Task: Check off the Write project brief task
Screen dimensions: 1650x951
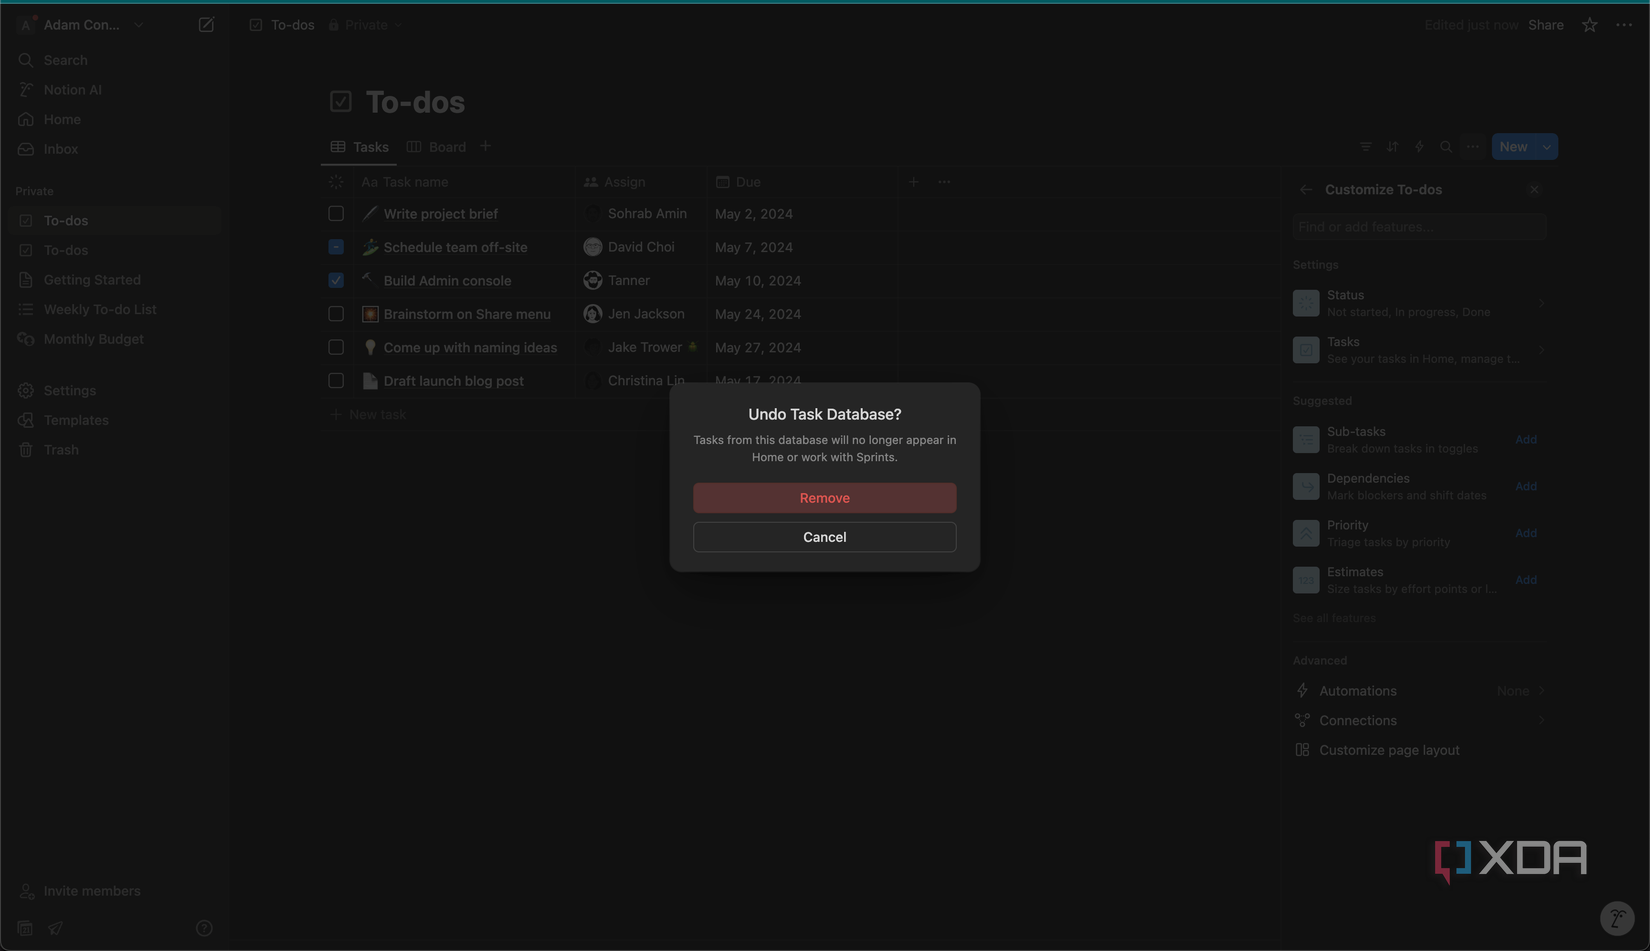Action: (x=335, y=213)
